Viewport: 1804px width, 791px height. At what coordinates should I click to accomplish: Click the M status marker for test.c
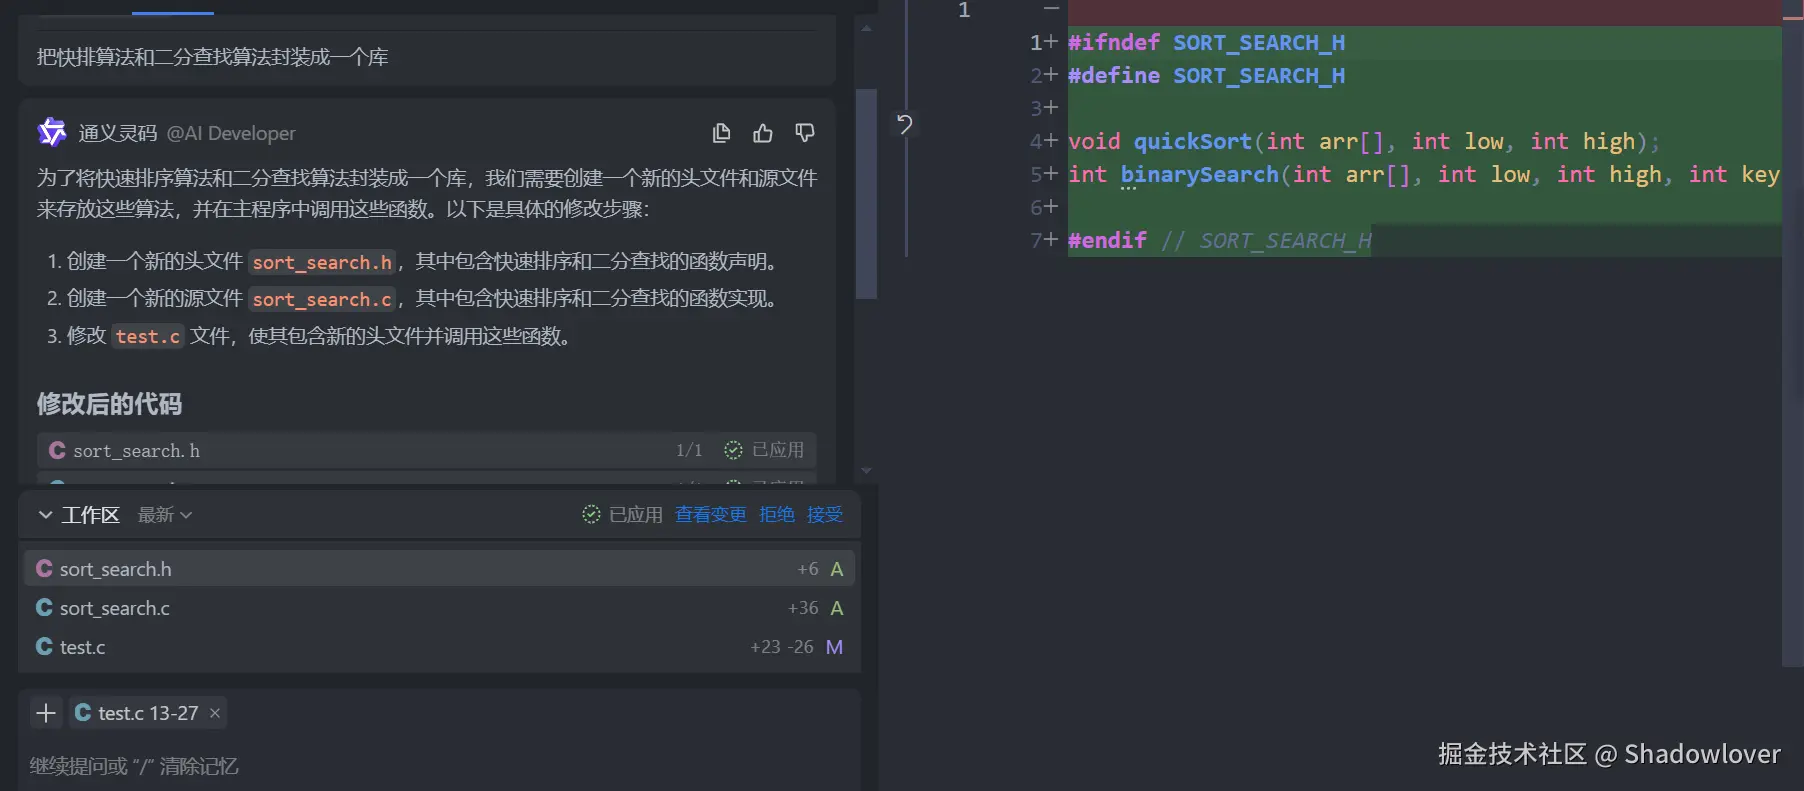835,647
